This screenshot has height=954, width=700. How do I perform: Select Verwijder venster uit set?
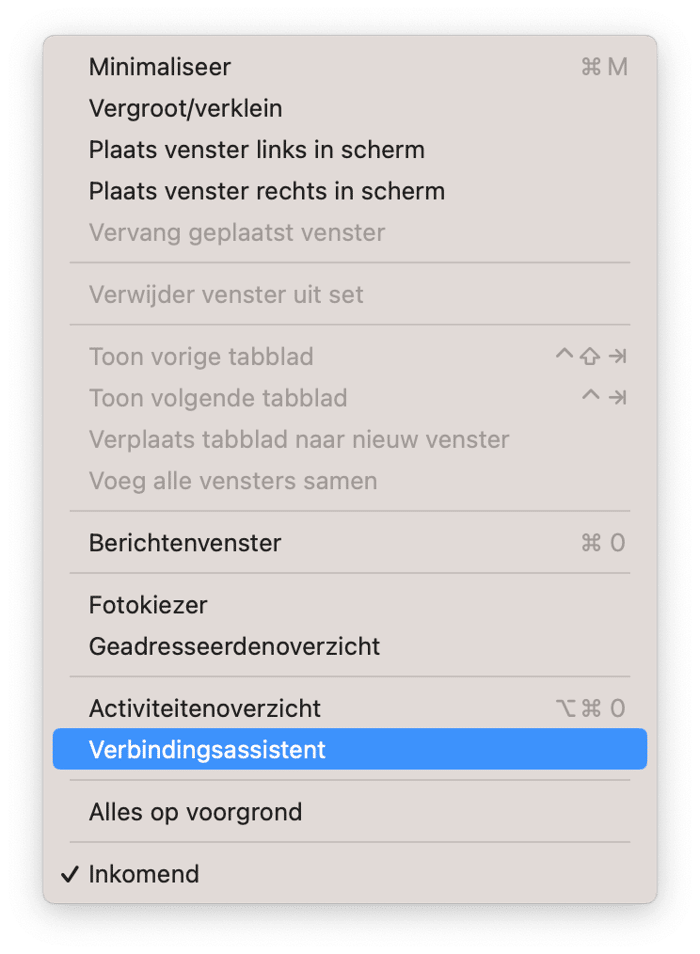(350, 294)
